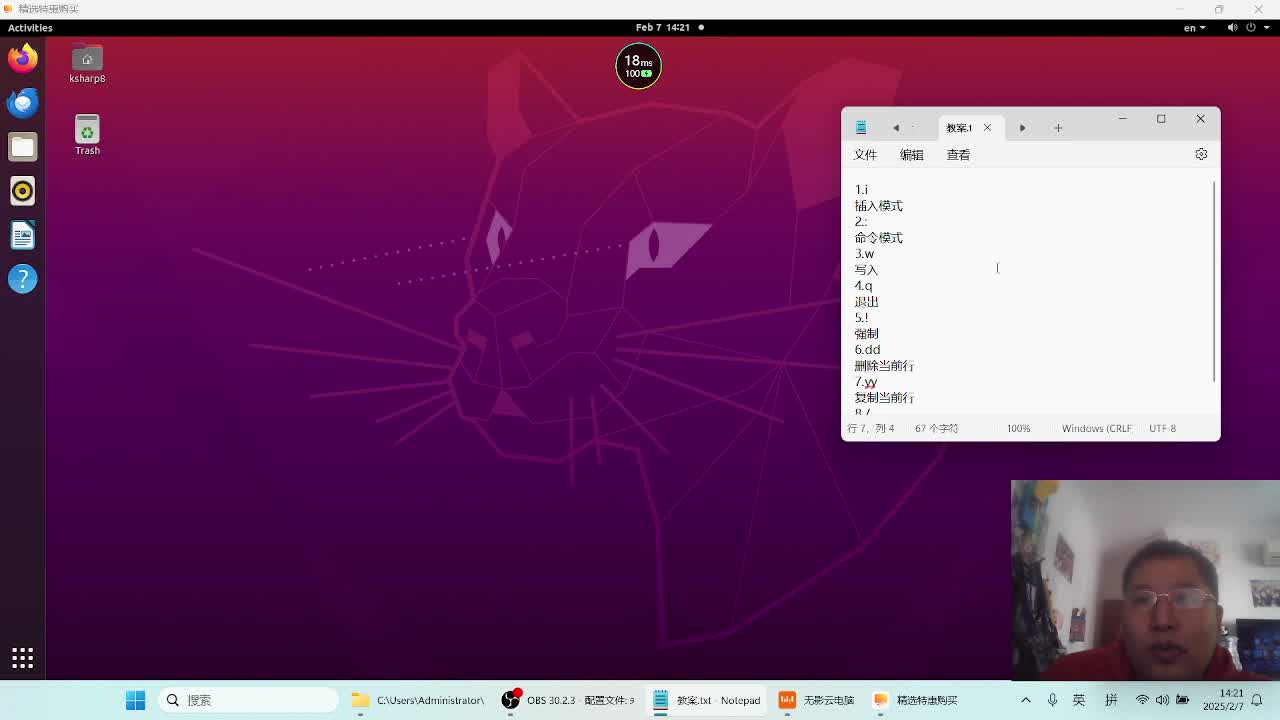This screenshot has width=1280, height=720.
Task: Click the taskbar 搜索 search box
Action: pos(249,700)
